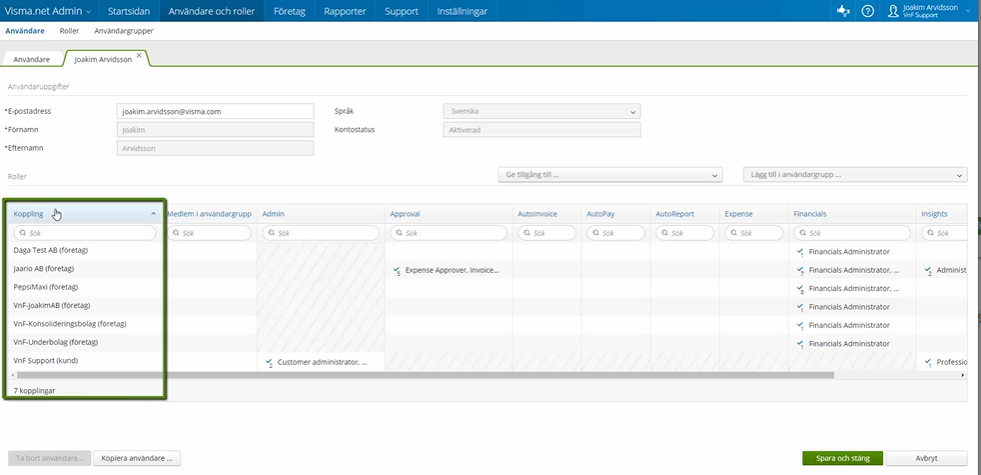The height and width of the screenshot is (475, 981).
Task: Open the Lägg till i användargrupp dropdown
Action: click(855, 175)
